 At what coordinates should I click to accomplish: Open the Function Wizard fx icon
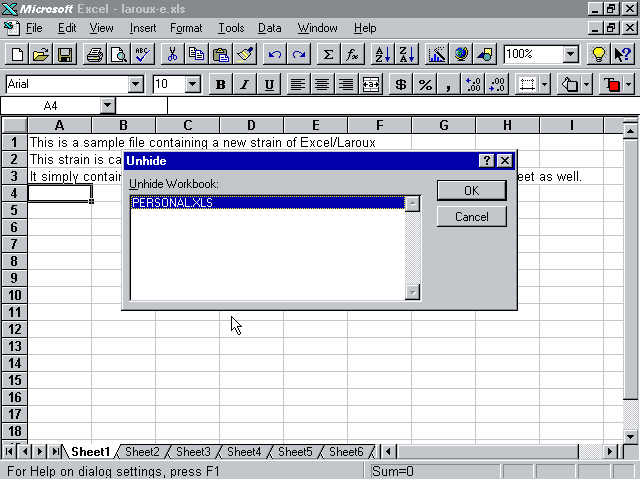pyautogui.click(x=352, y=54)
